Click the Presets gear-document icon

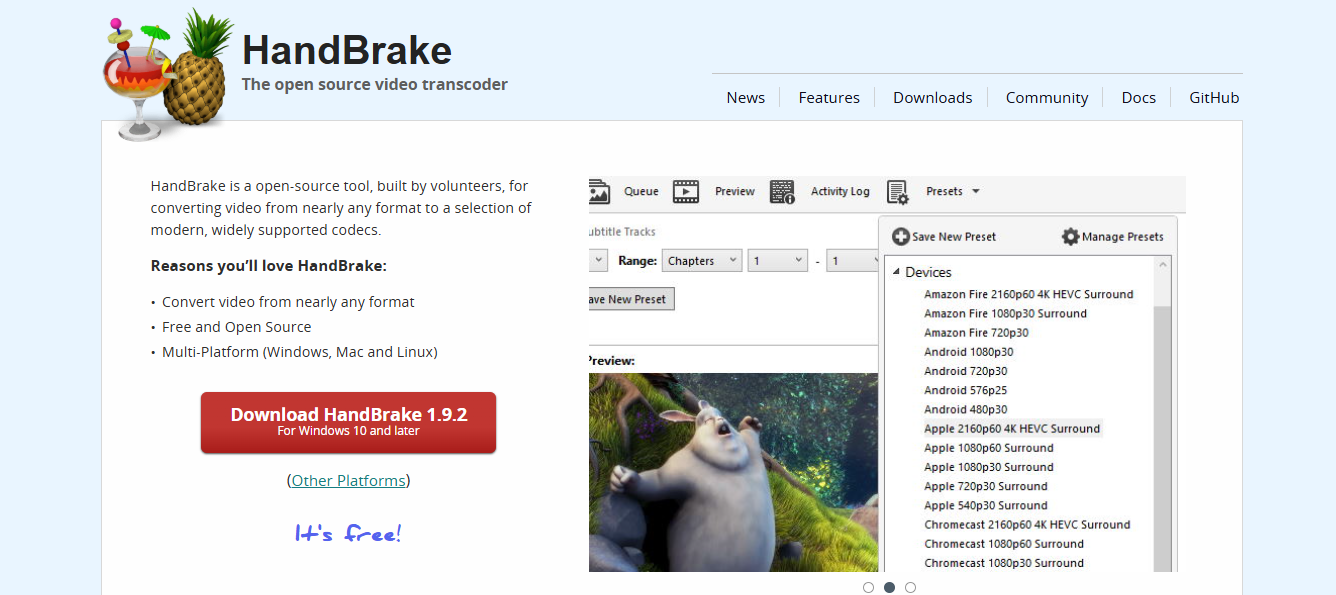click(x=897, y=192)
